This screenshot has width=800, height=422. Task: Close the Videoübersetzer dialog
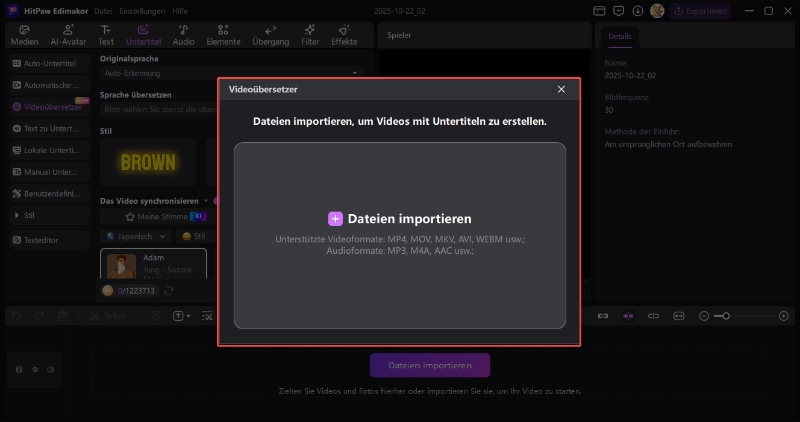pyautogui.click(x=561, y=89)
